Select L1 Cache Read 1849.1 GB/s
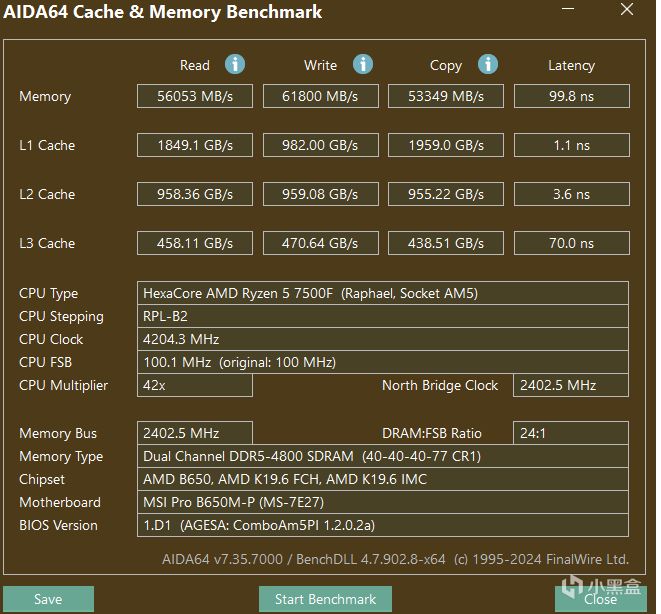The width and height of the screenshot is (661, 614). click(195, 145)
